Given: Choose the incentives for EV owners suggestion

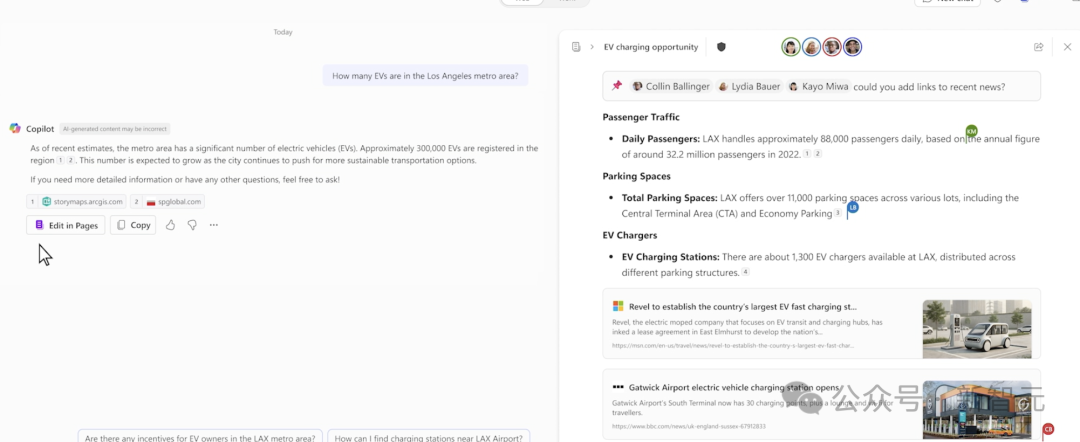Looking at the screenshot, I should pos(200,438).
